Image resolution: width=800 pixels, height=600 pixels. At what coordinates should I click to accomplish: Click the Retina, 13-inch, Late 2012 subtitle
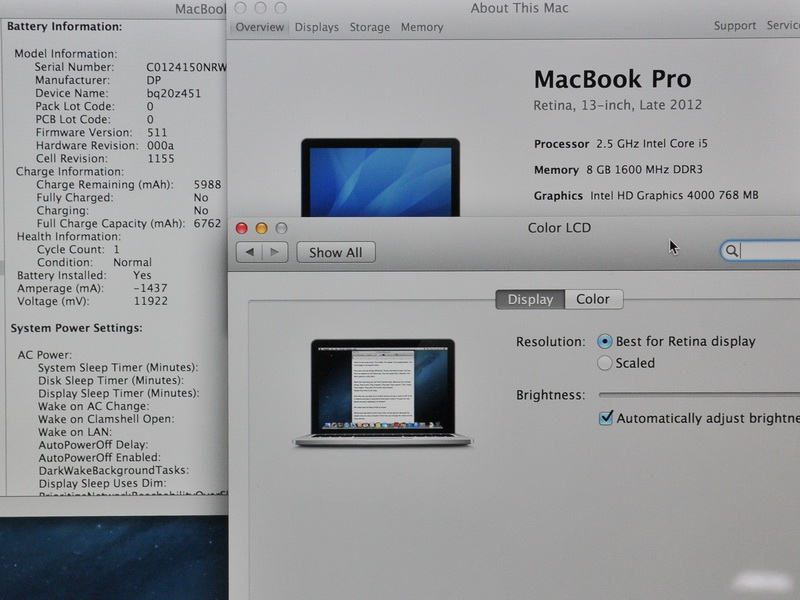(617, 105)
